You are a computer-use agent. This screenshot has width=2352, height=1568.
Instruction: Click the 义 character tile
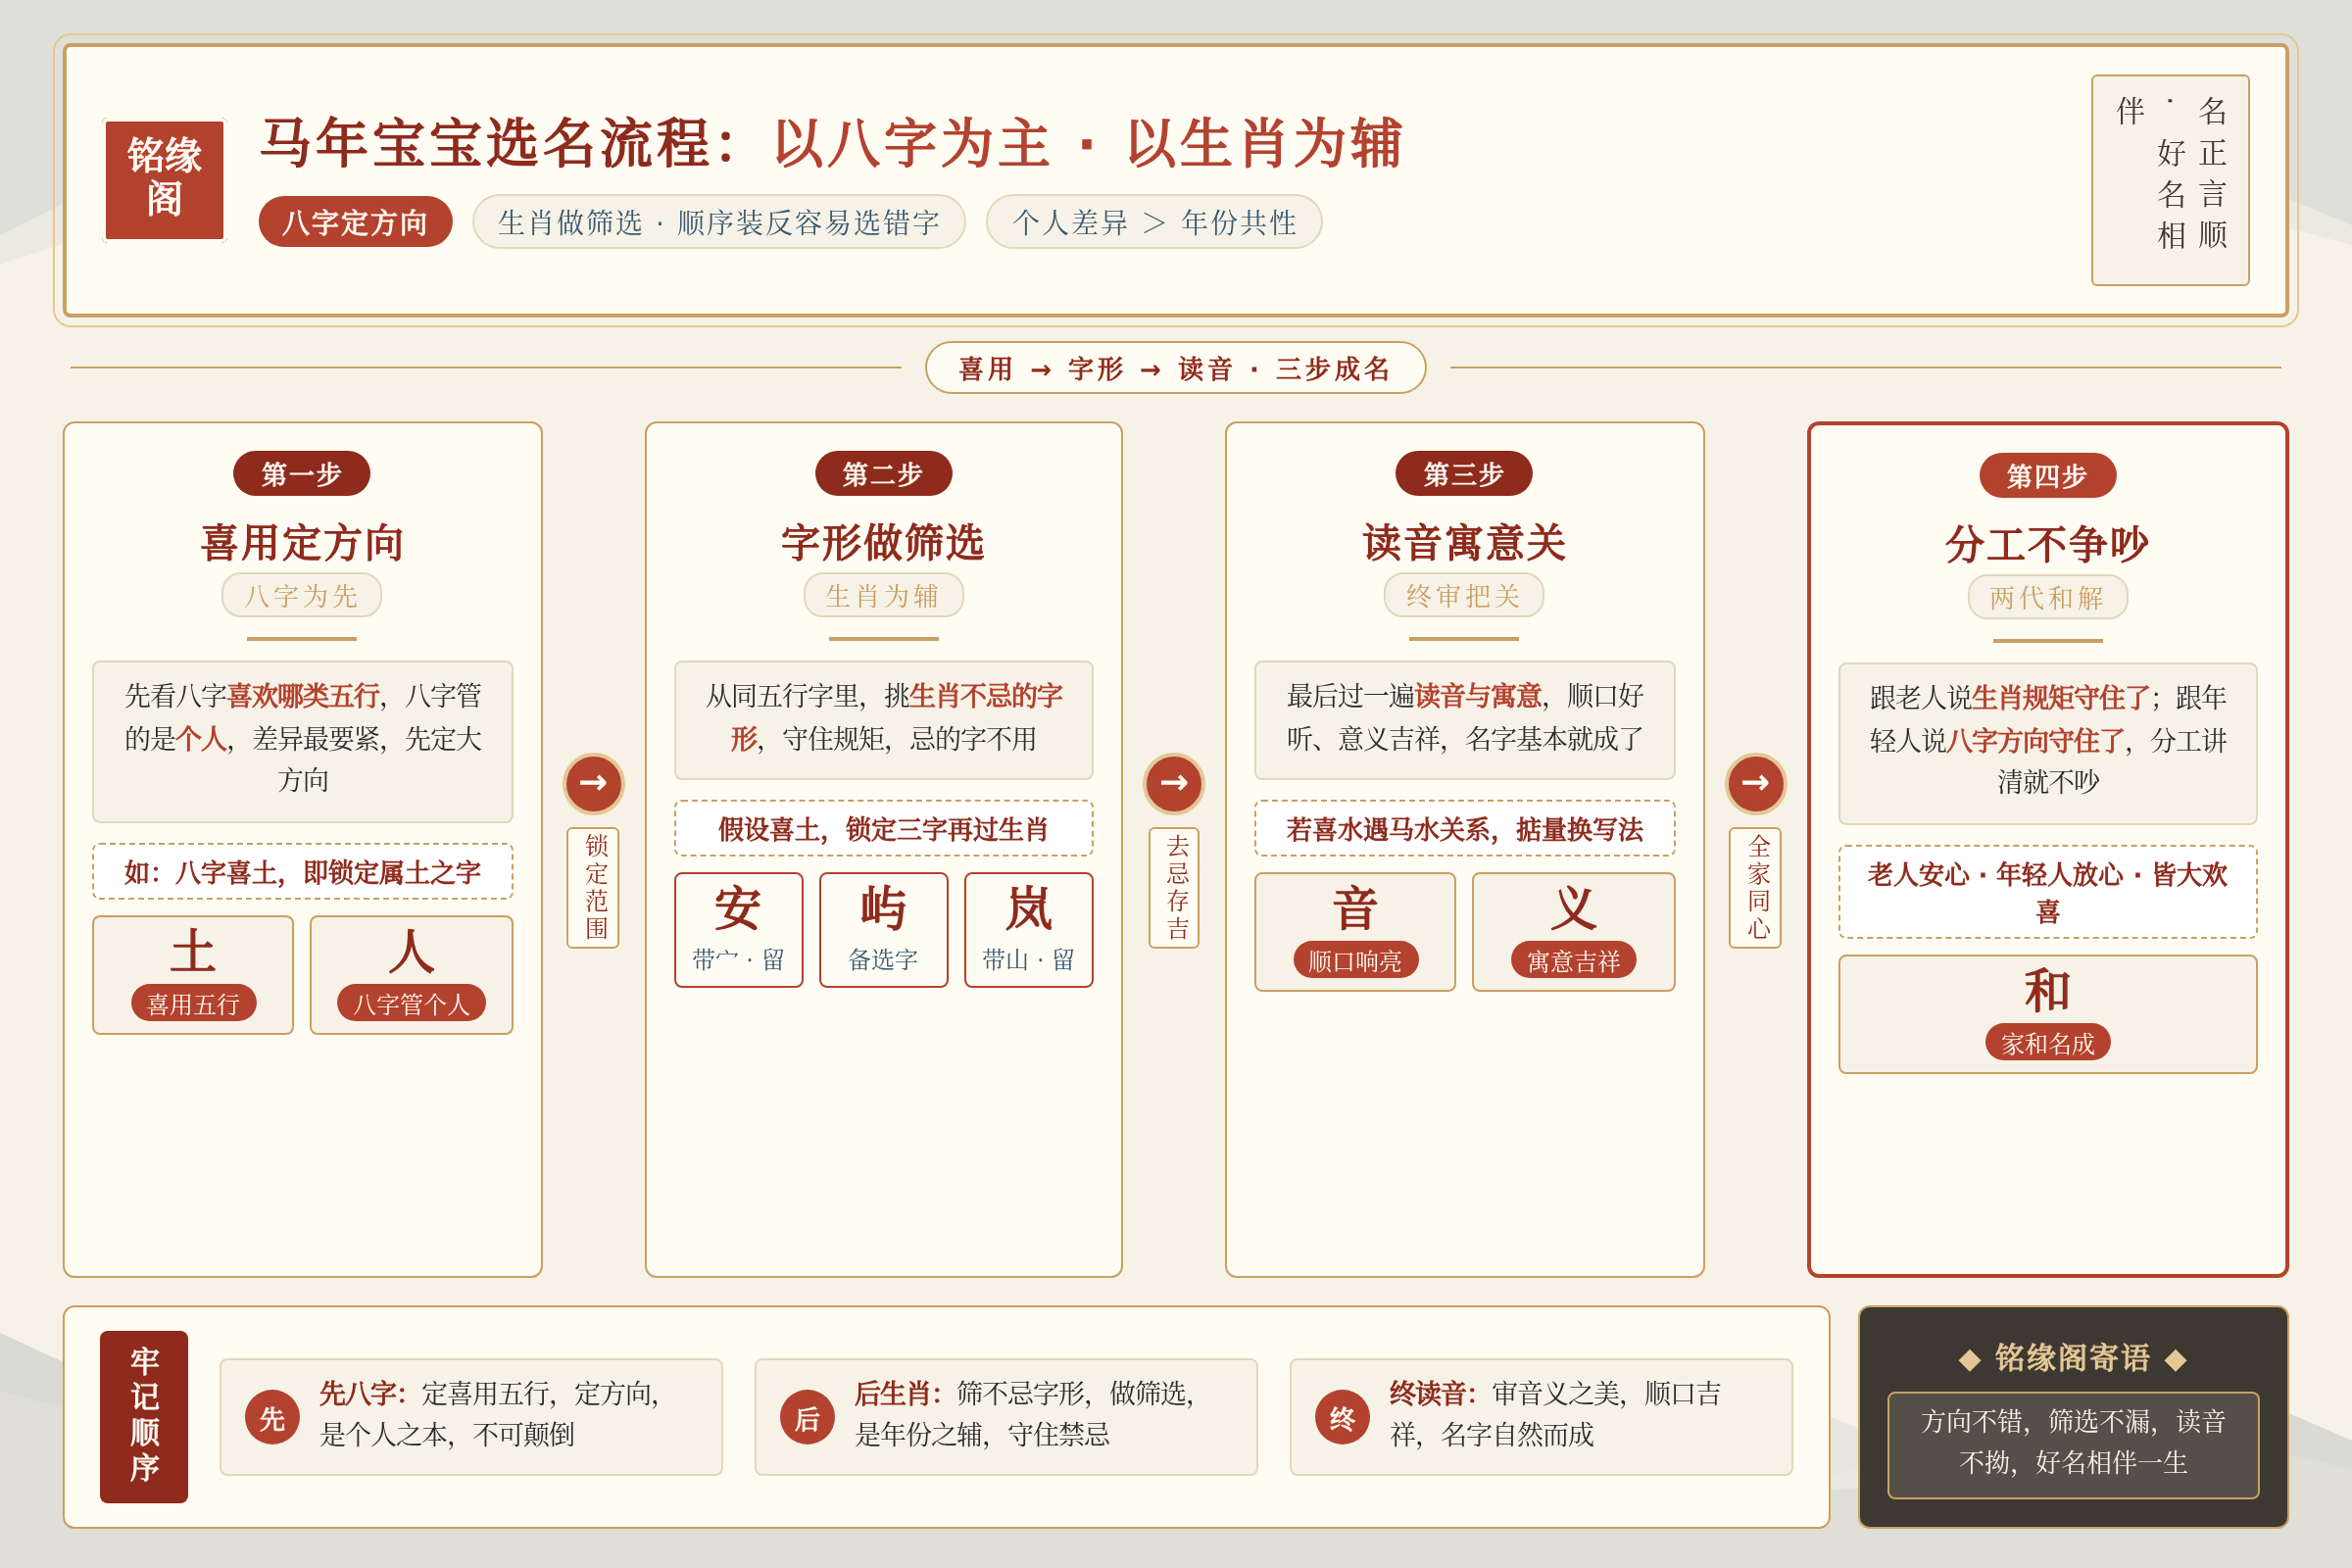(x=1573, y=932)
